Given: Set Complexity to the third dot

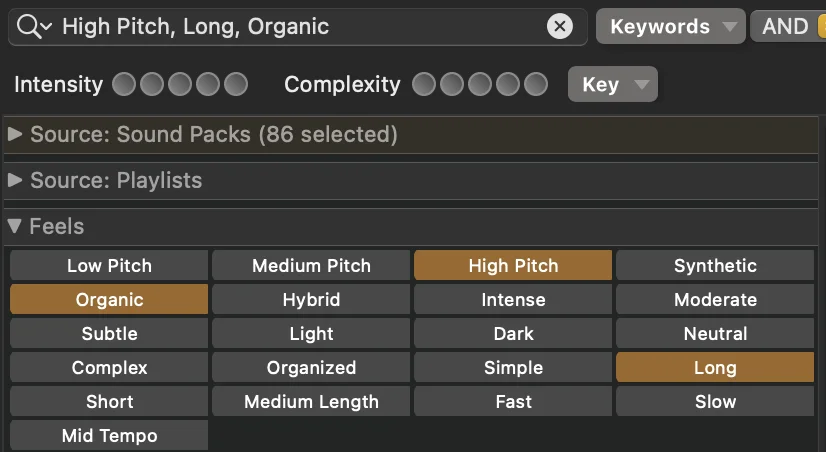Looking at the screenshot, I should pyautogui.click(x=480, y=84).
